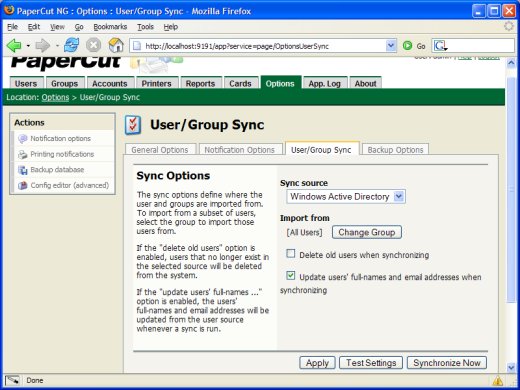The width and height of the screenshot is (520, 390).
Task: Switch to the Reports tab
Action: (200, 83)
